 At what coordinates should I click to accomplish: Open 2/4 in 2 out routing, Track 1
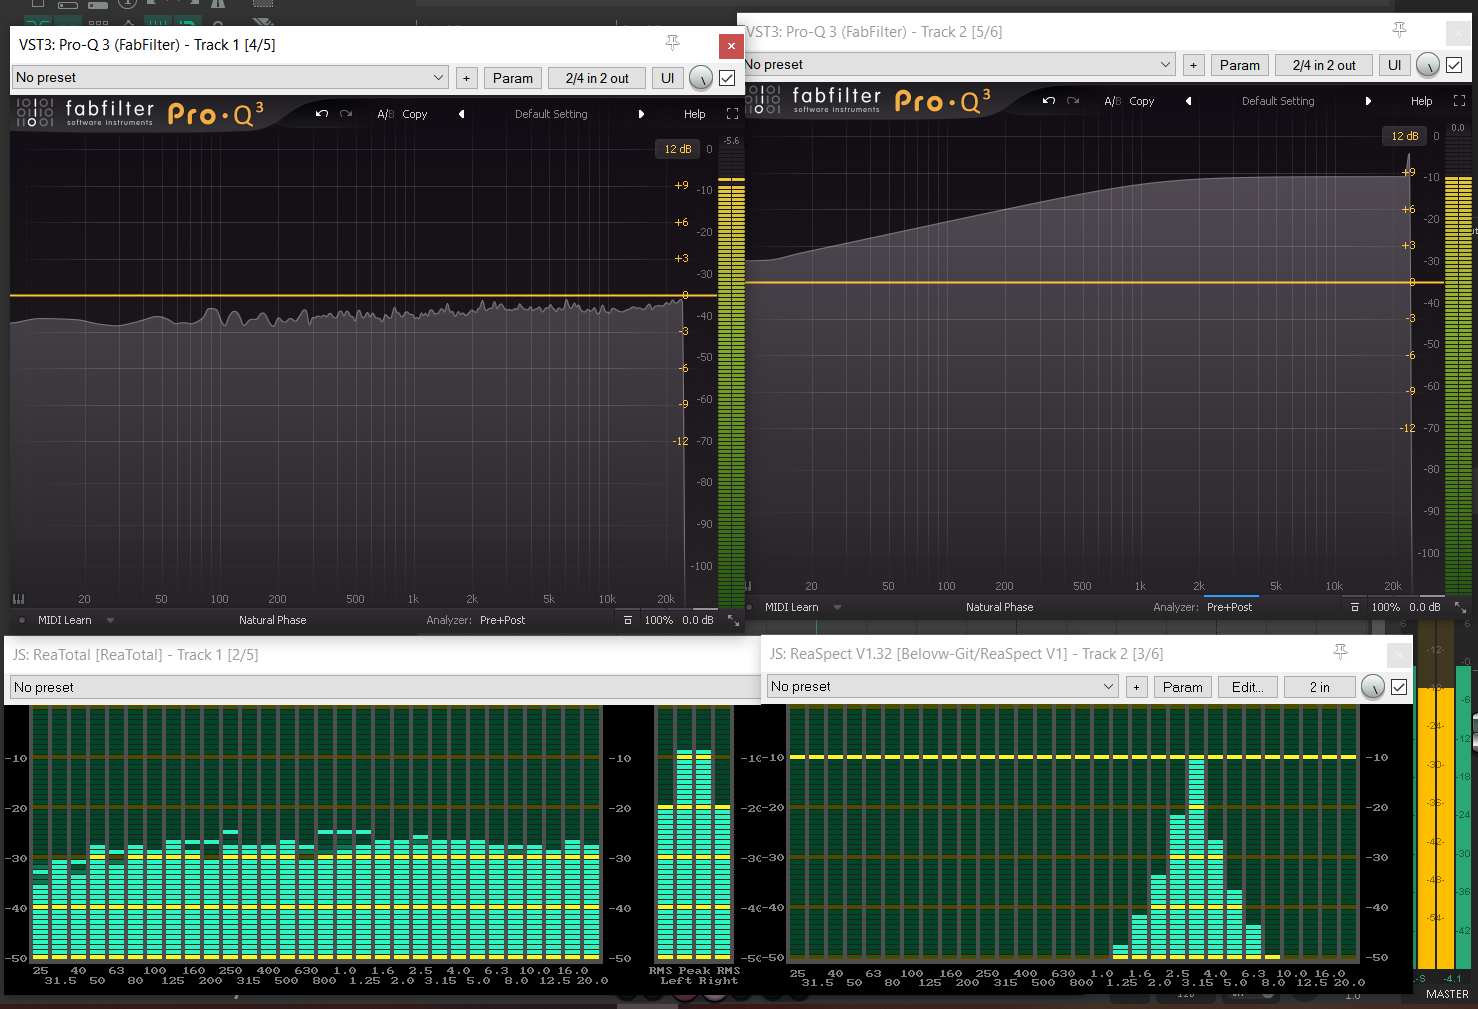597,78
